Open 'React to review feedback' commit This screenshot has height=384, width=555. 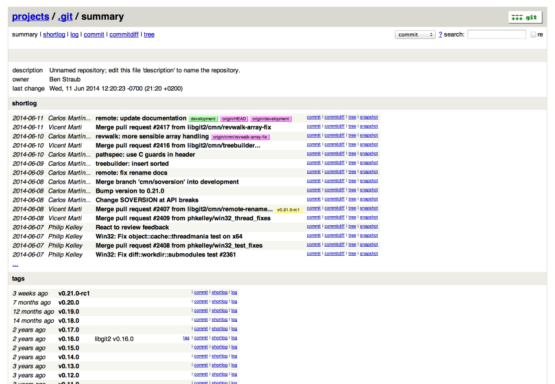pos(132,227)
